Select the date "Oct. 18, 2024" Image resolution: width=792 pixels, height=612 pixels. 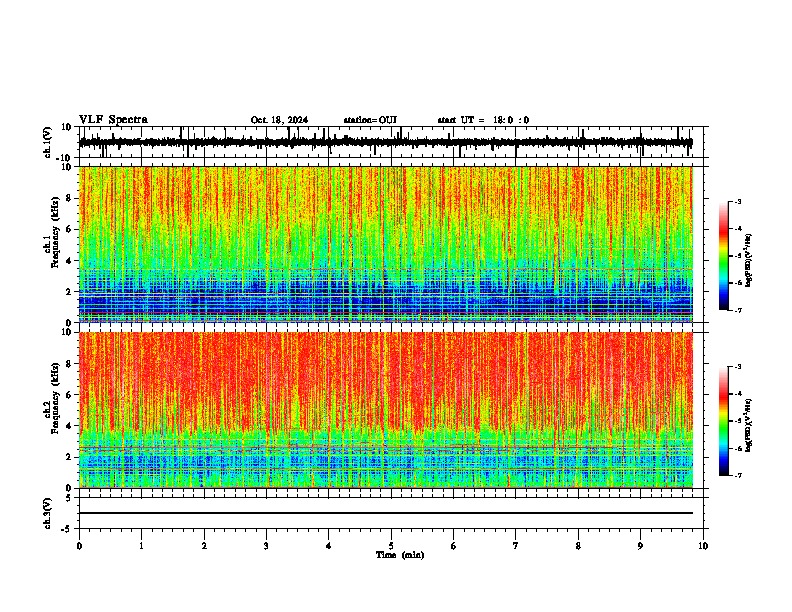click(279, 120)
